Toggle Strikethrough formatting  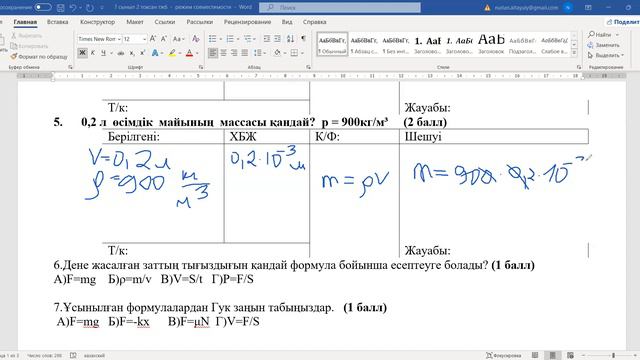click(121, 53)
